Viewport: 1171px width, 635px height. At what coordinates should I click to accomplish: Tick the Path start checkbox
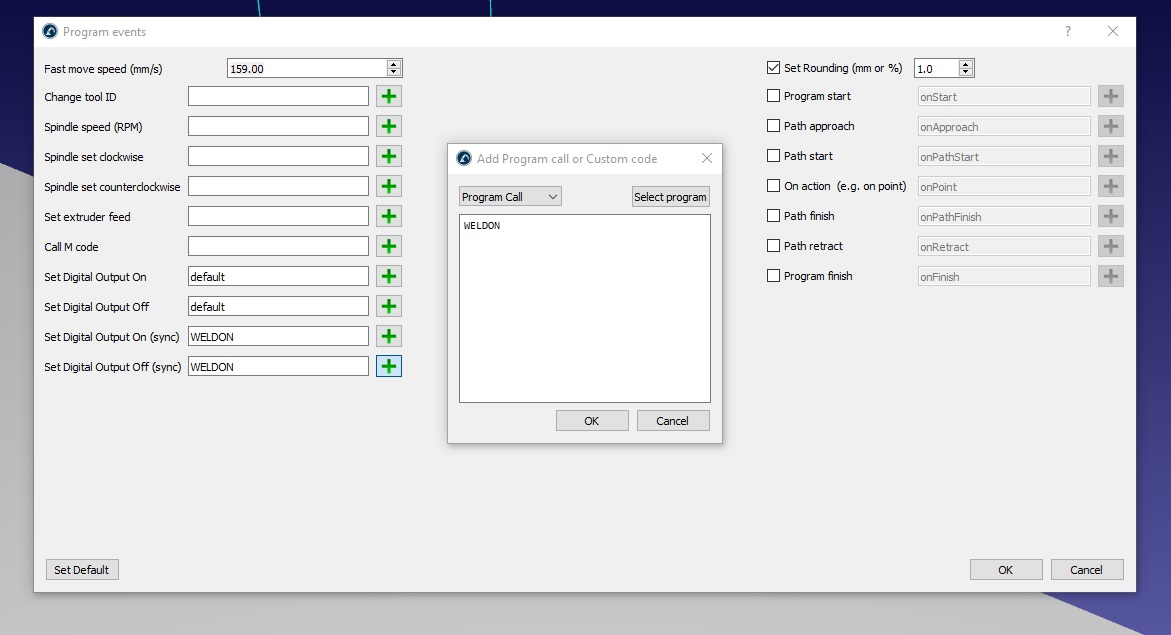point(774,155)
